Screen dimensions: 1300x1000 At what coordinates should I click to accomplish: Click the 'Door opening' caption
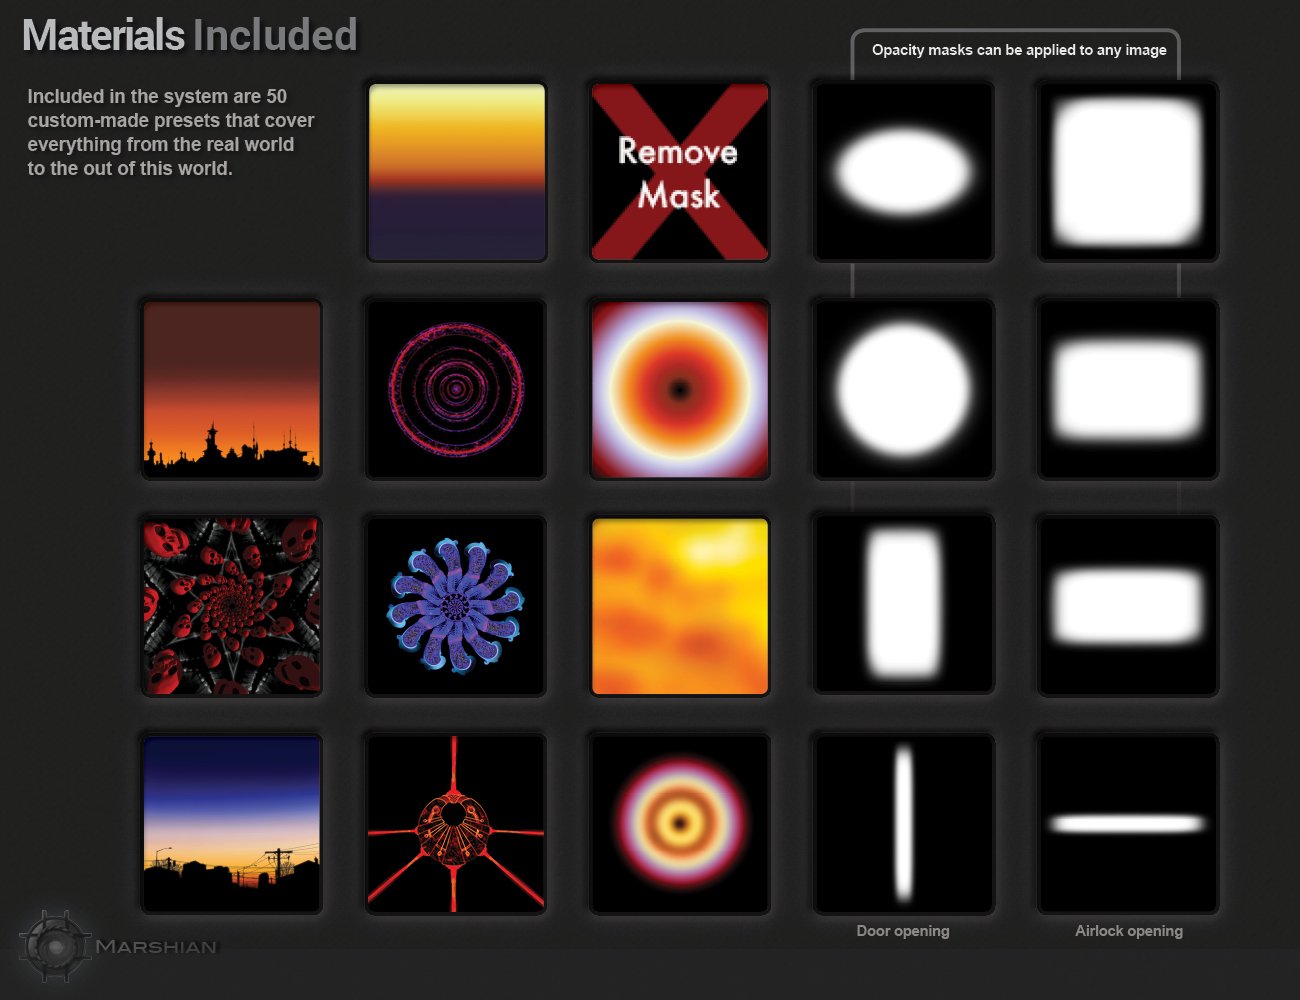[903, 931]
